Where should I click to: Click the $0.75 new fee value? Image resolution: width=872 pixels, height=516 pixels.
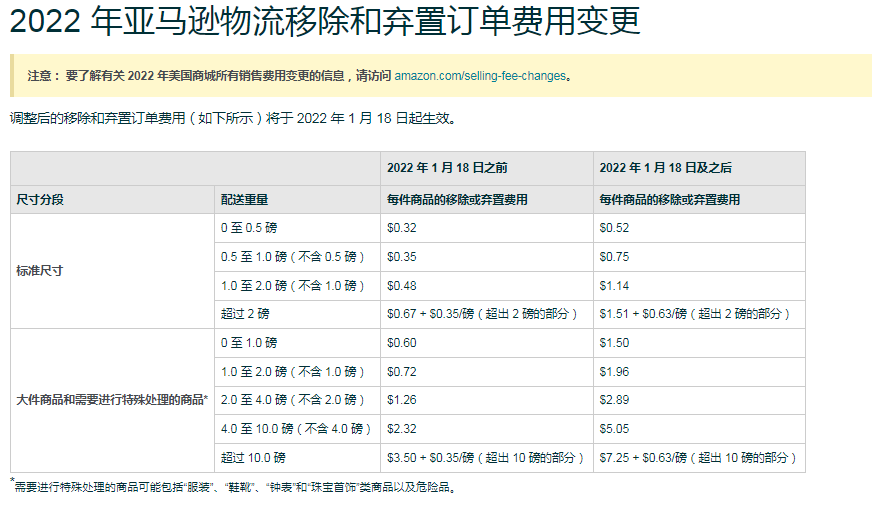[614, 257]
